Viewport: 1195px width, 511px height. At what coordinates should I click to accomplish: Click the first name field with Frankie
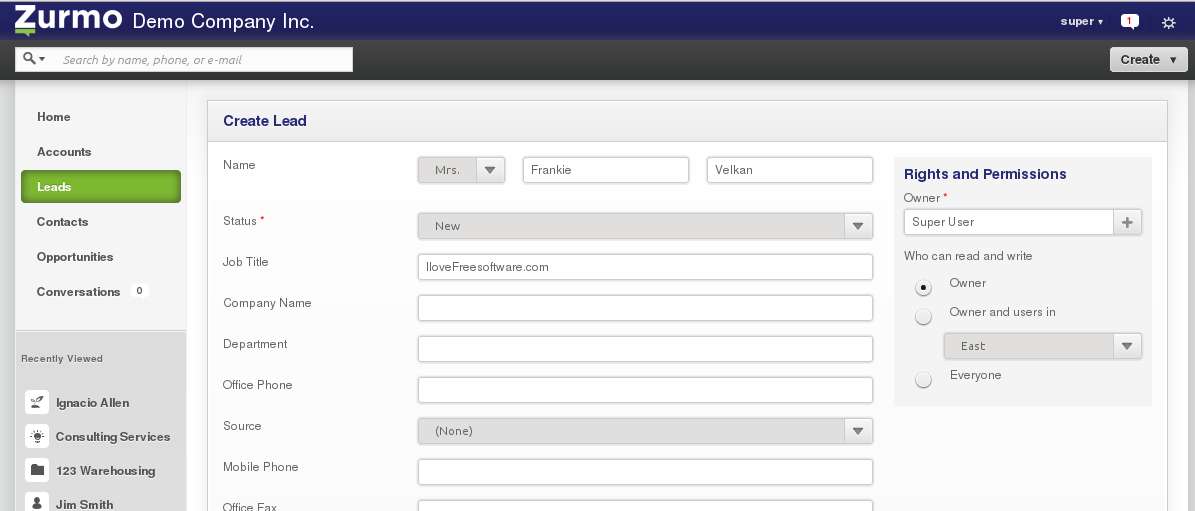click(606, 170)
